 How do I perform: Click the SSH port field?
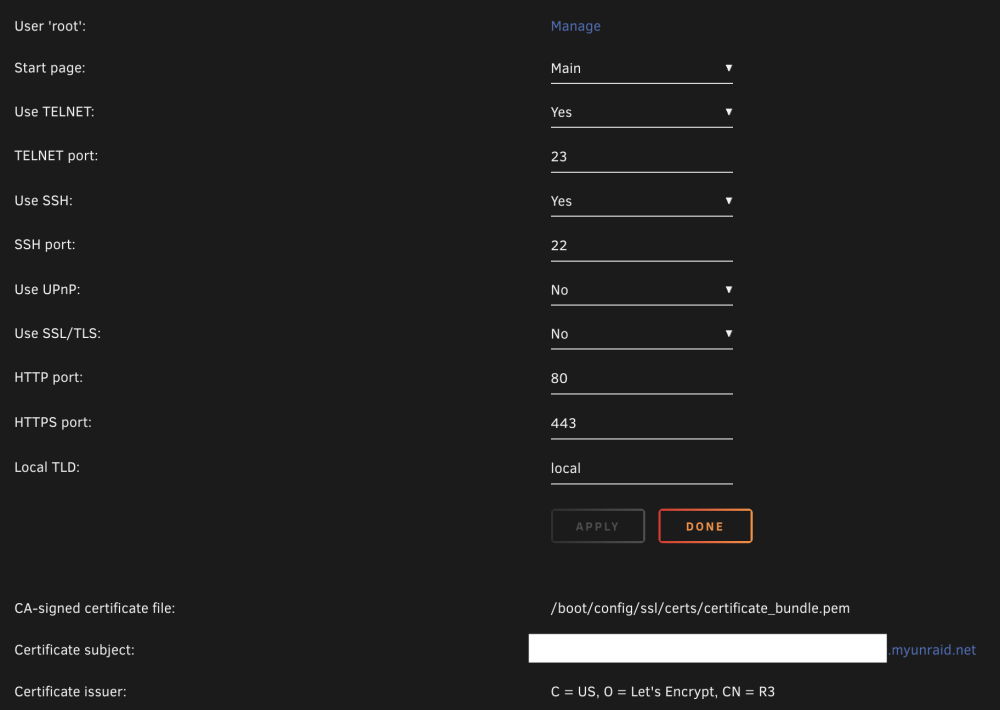pyautogui.click(x=642, y=246)
